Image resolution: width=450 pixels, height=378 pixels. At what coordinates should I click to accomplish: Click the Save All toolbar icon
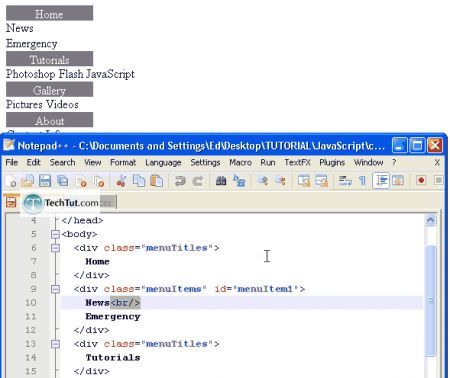pos(63,181)
